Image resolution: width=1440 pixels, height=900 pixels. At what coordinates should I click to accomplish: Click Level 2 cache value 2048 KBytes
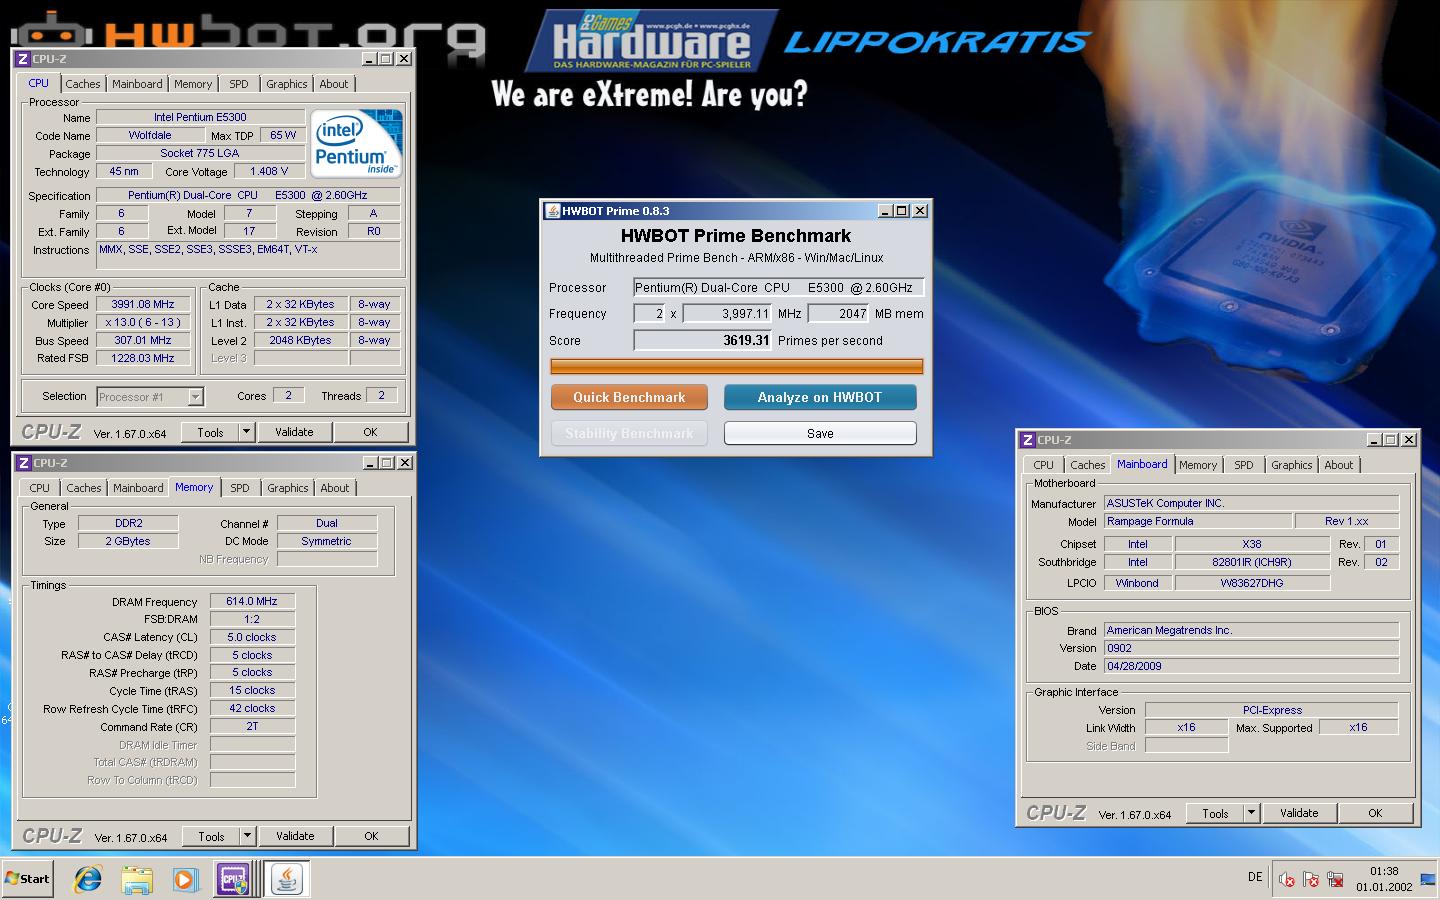click(300, 340)
